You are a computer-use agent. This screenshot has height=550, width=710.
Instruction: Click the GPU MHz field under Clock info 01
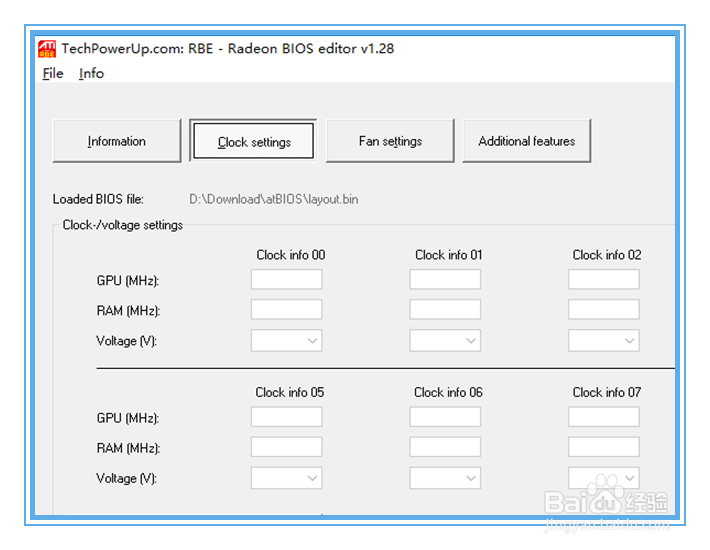[x=445, y=279]
